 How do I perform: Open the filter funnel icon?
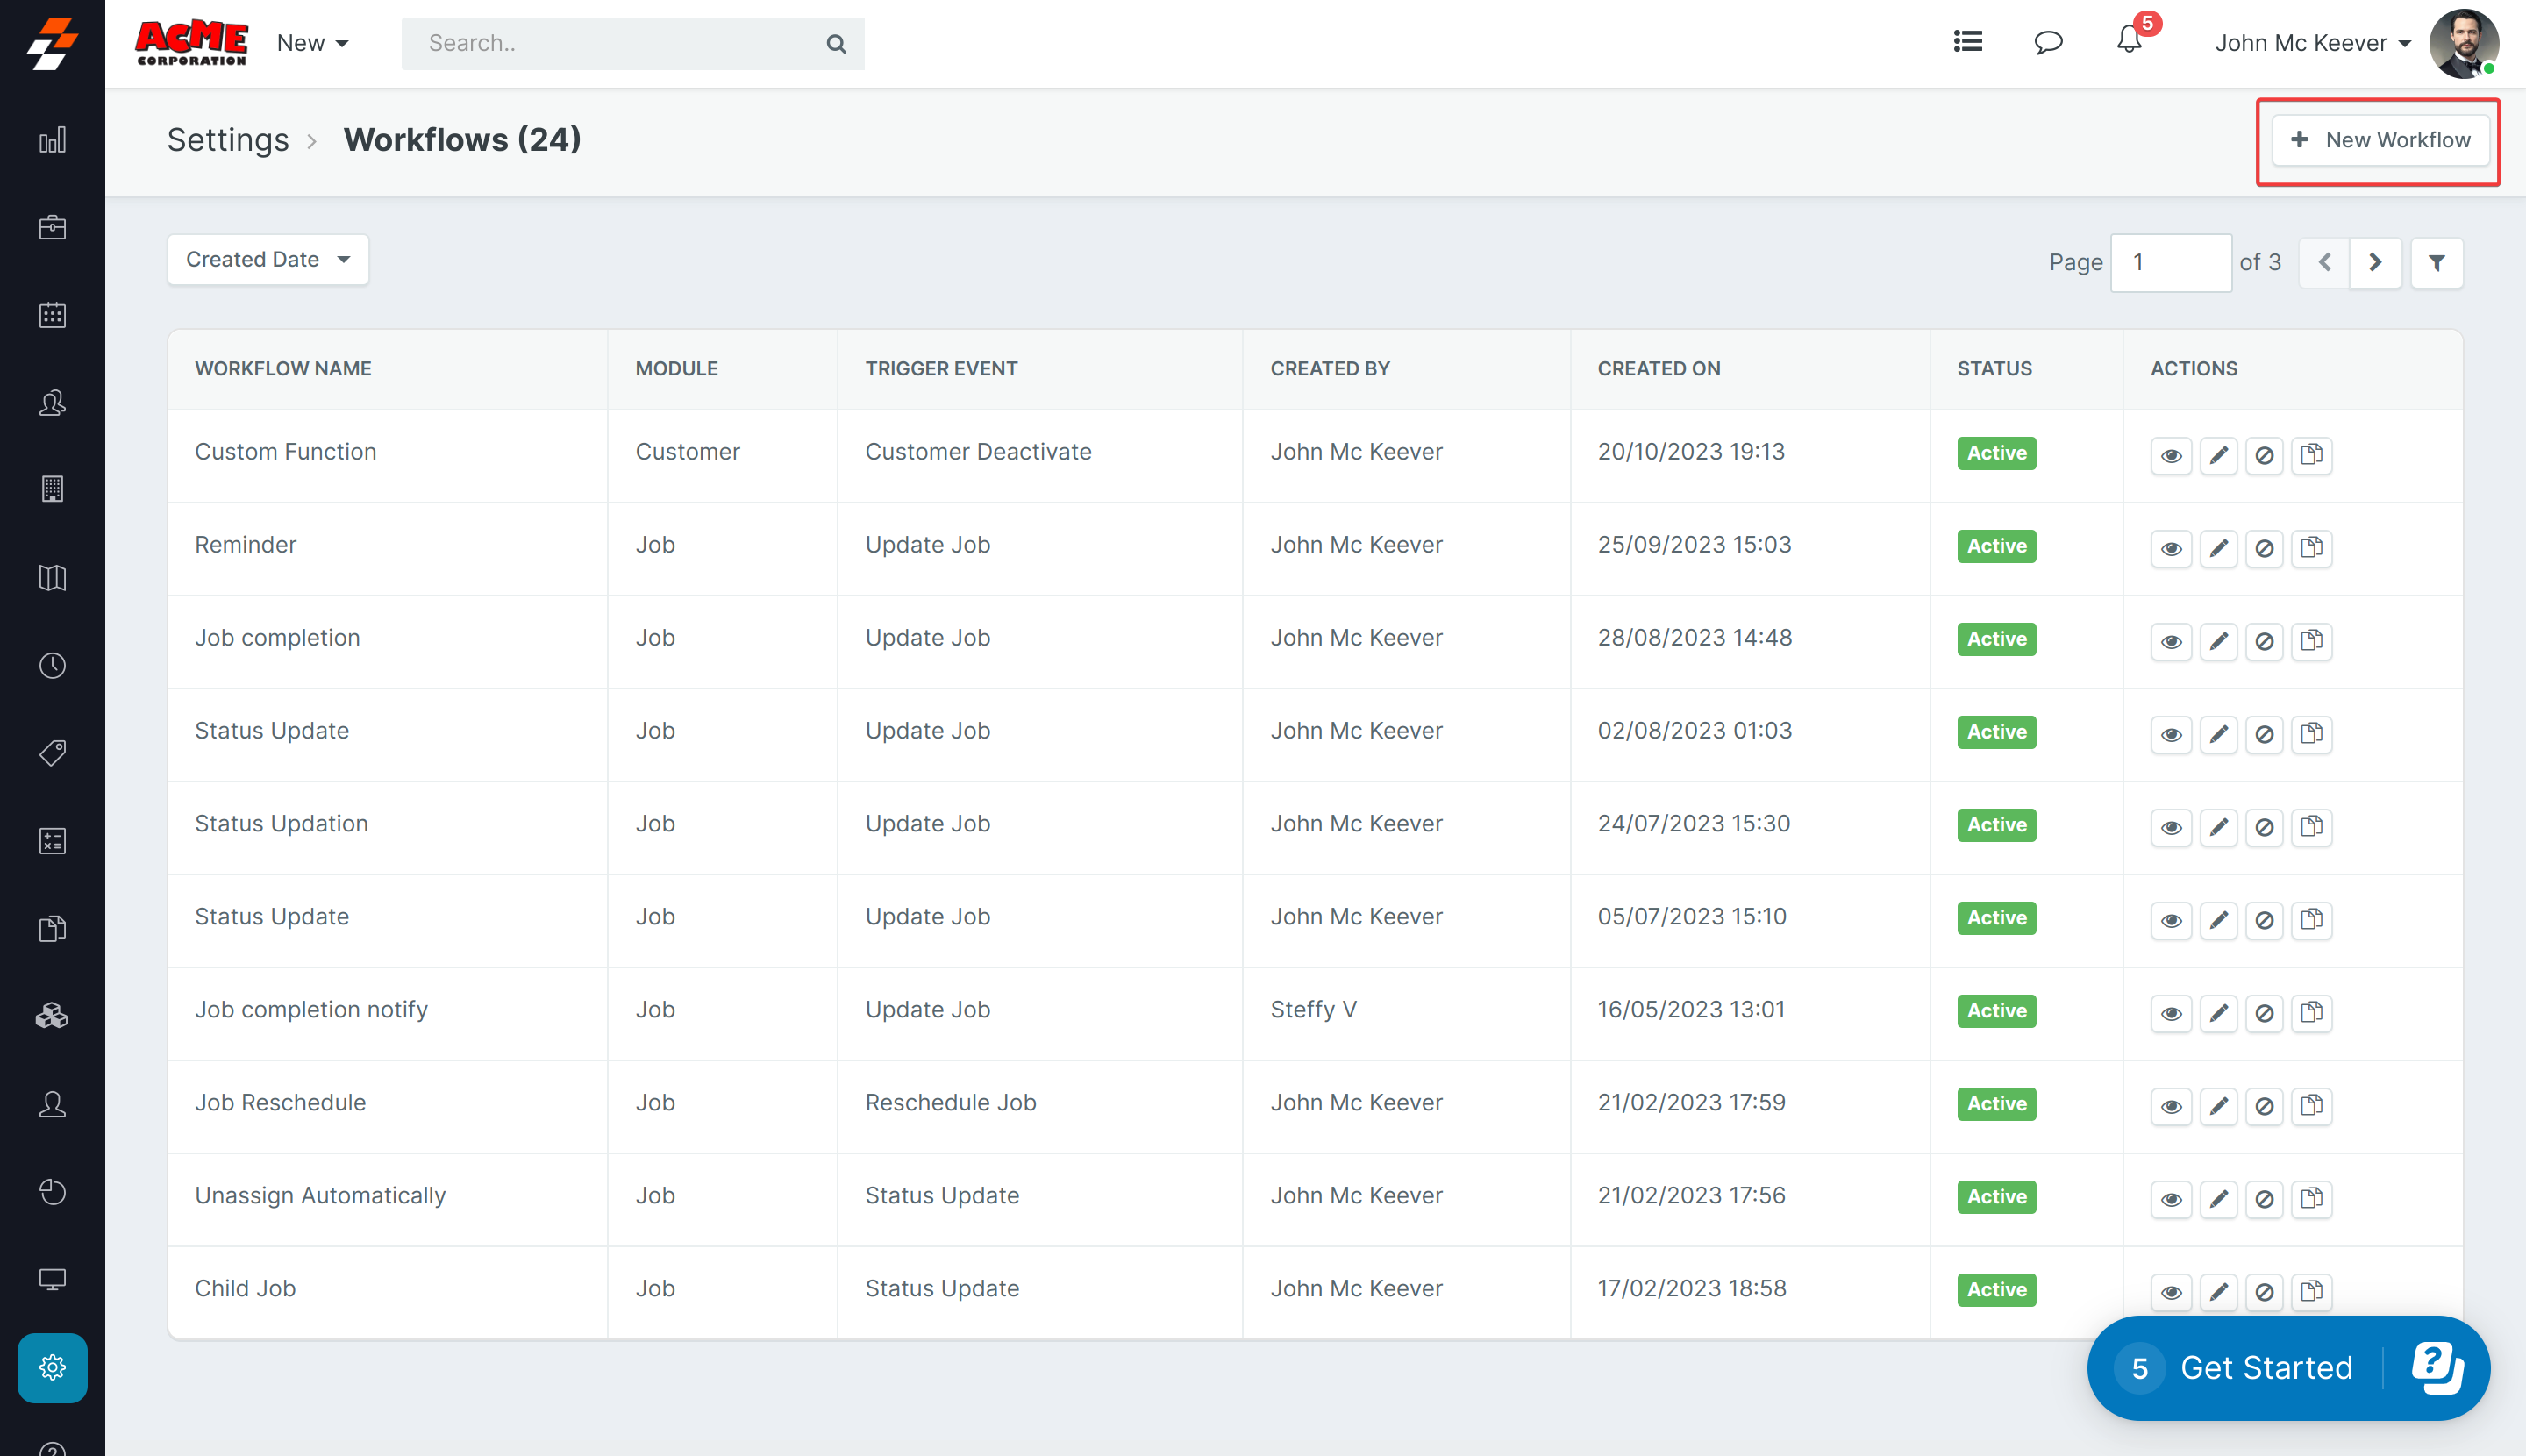point(2436,263)
